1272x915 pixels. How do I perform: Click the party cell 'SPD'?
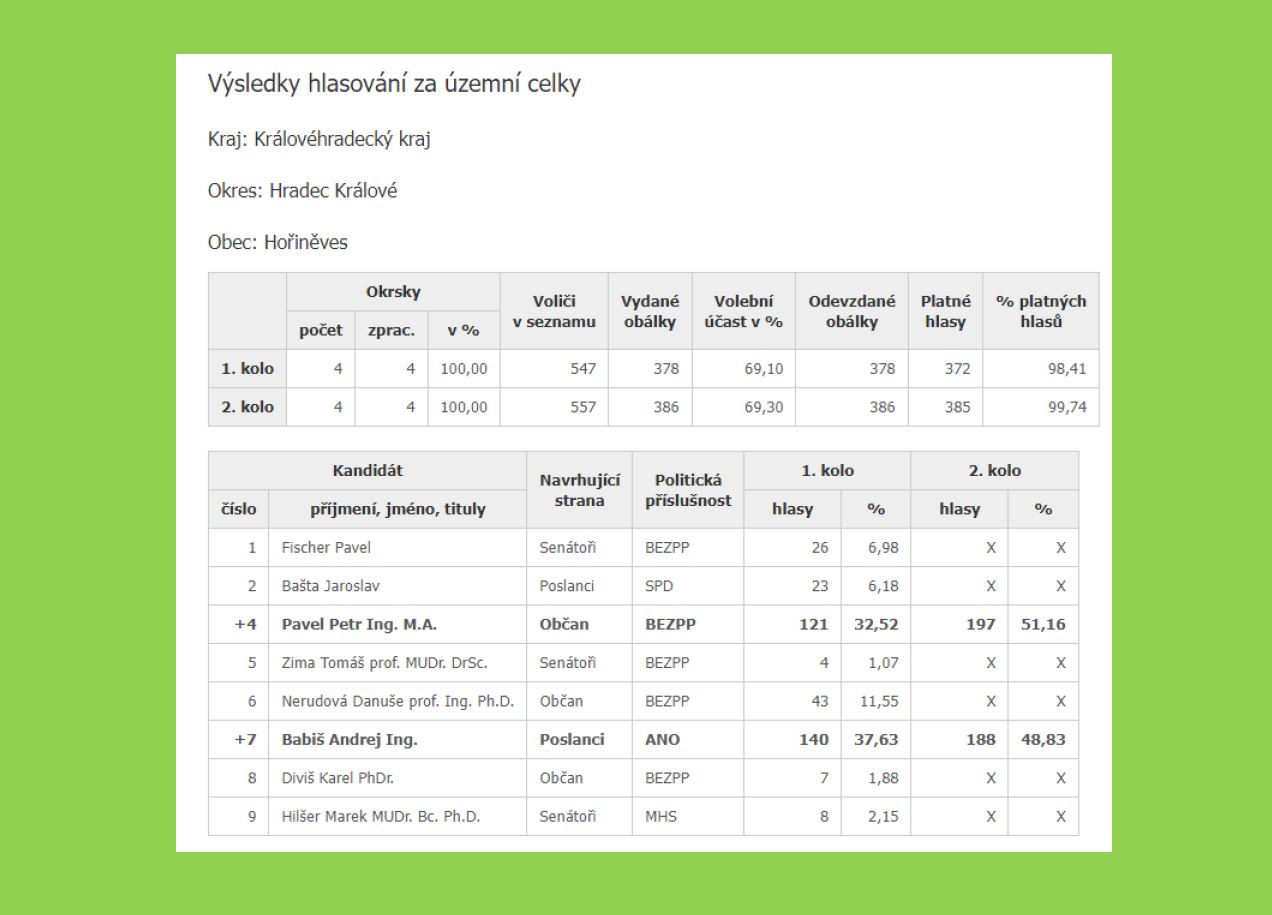(x=659, y=586)
